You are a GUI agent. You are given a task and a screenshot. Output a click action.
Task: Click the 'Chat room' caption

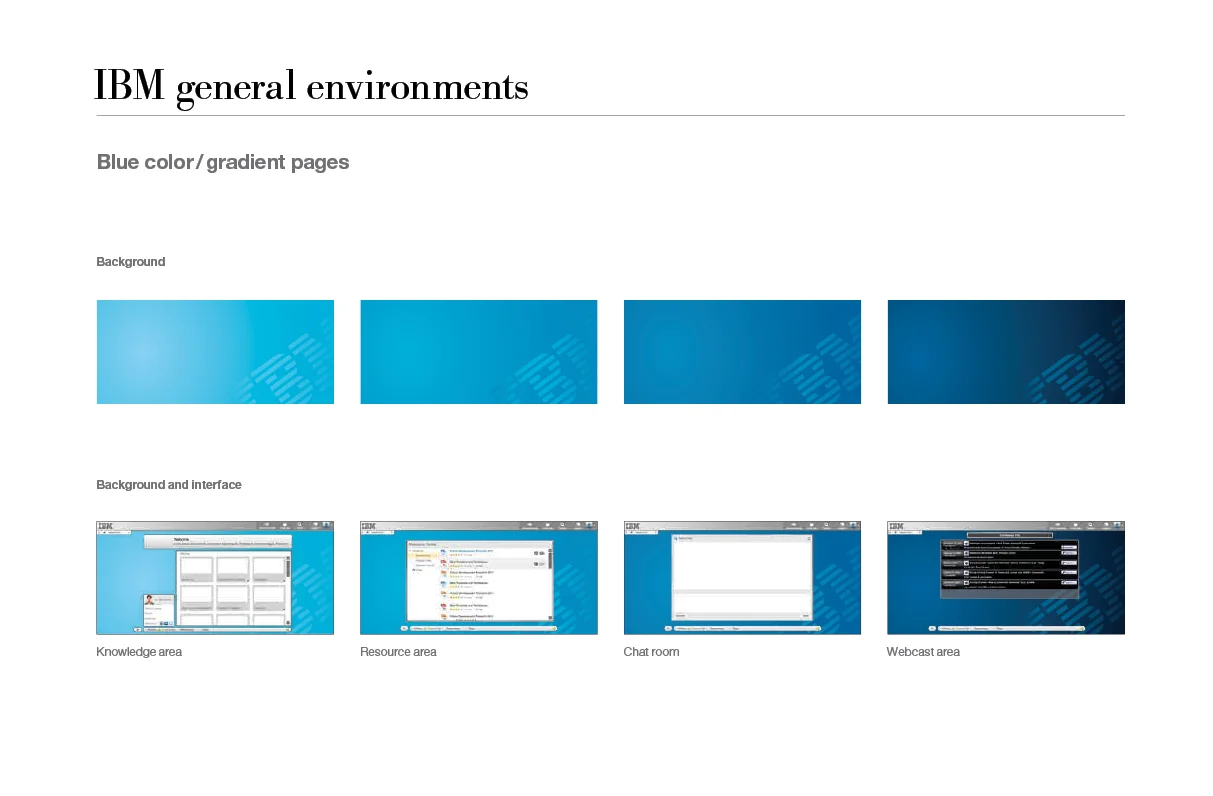[x=651, y=652]
